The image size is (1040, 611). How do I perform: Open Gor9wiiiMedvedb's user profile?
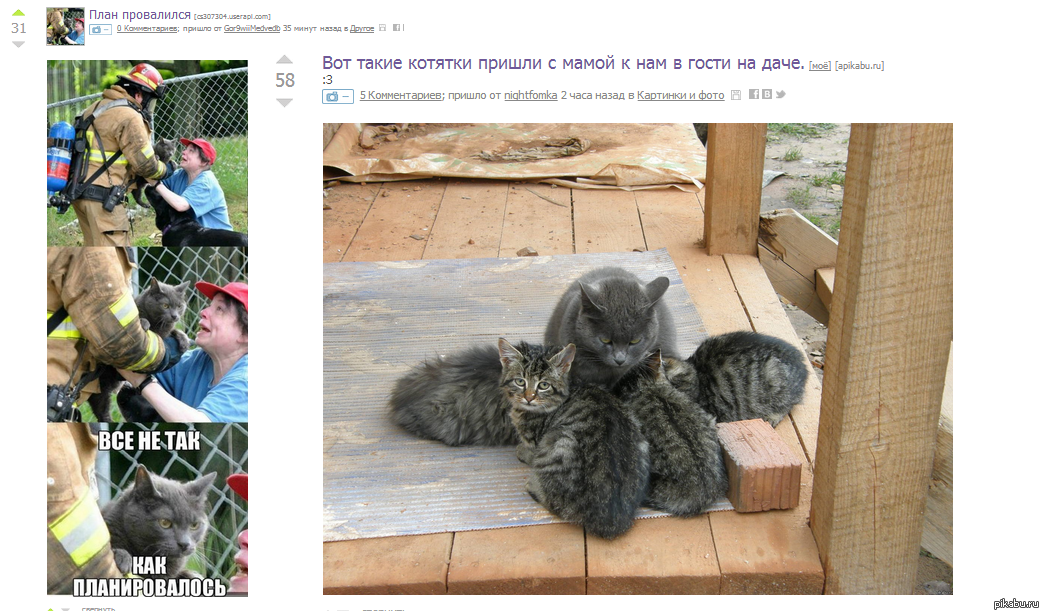(x=252, y=29)
